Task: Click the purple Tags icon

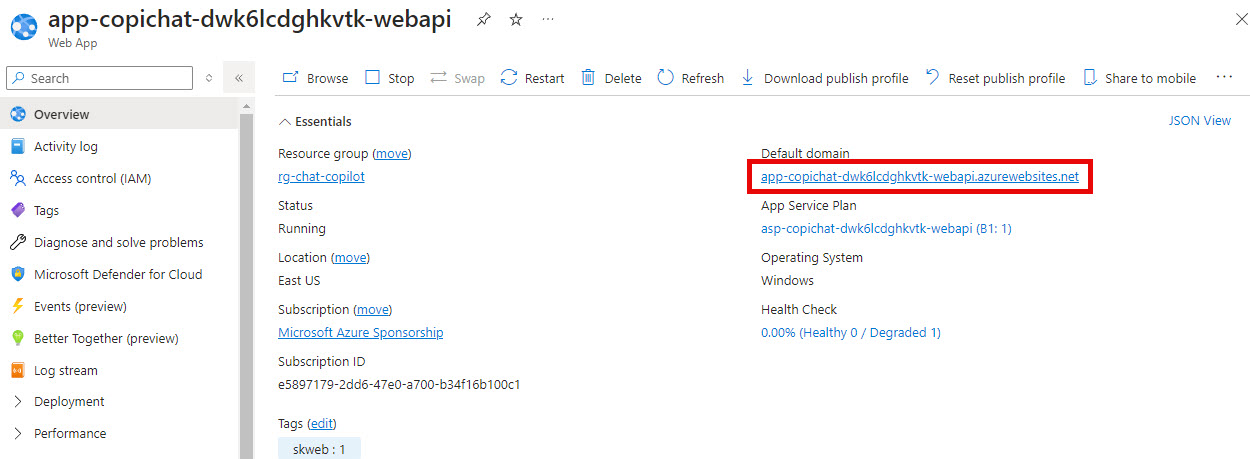Action: point(17,210)
